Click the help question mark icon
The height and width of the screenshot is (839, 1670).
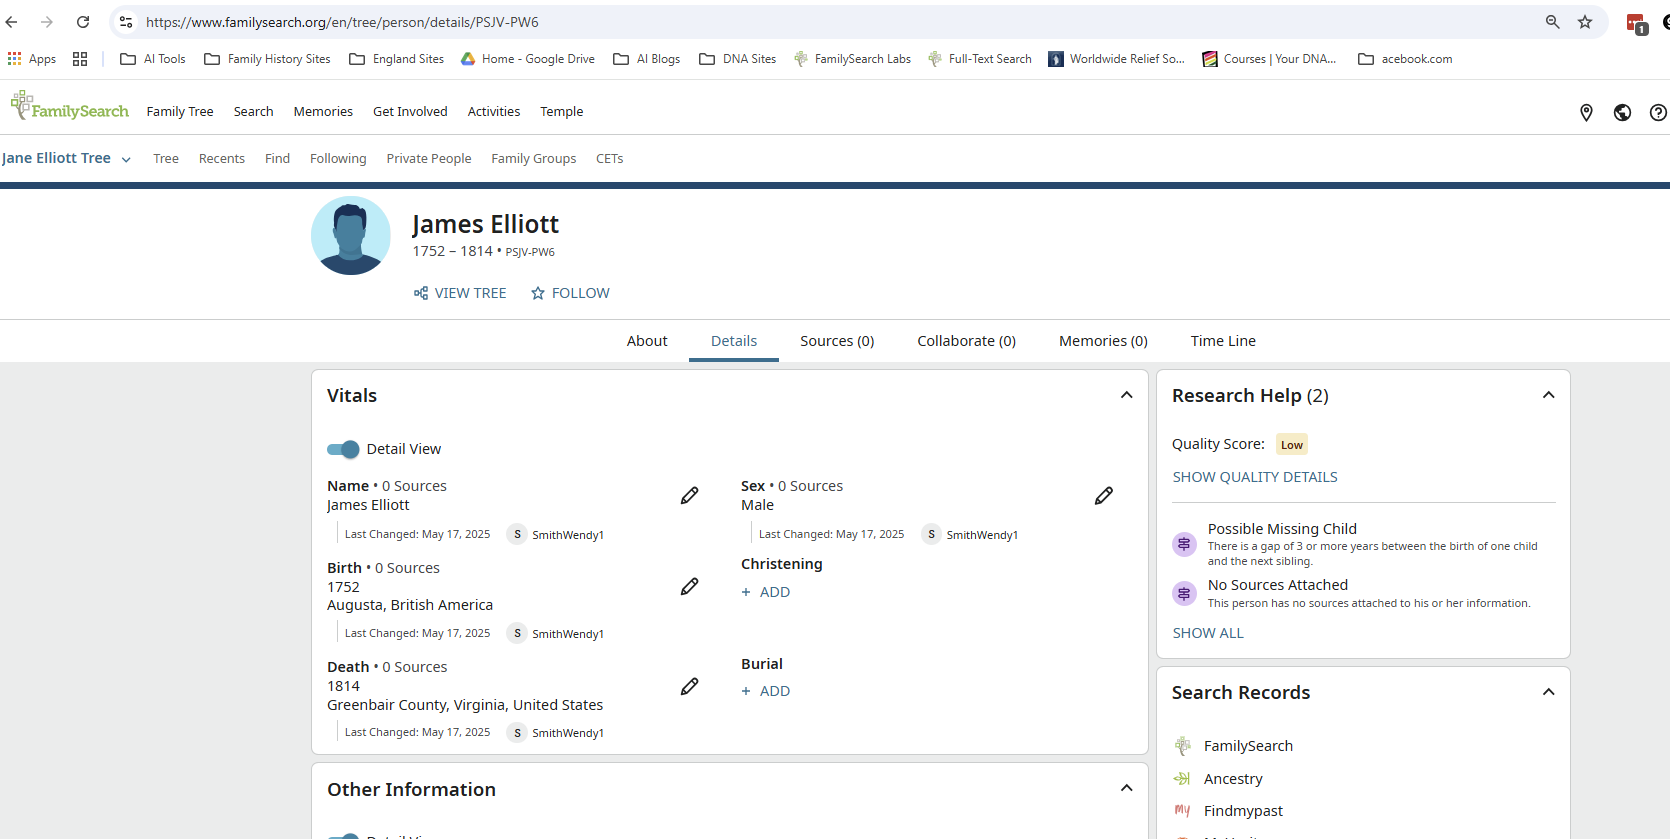tap(1657, 113)
